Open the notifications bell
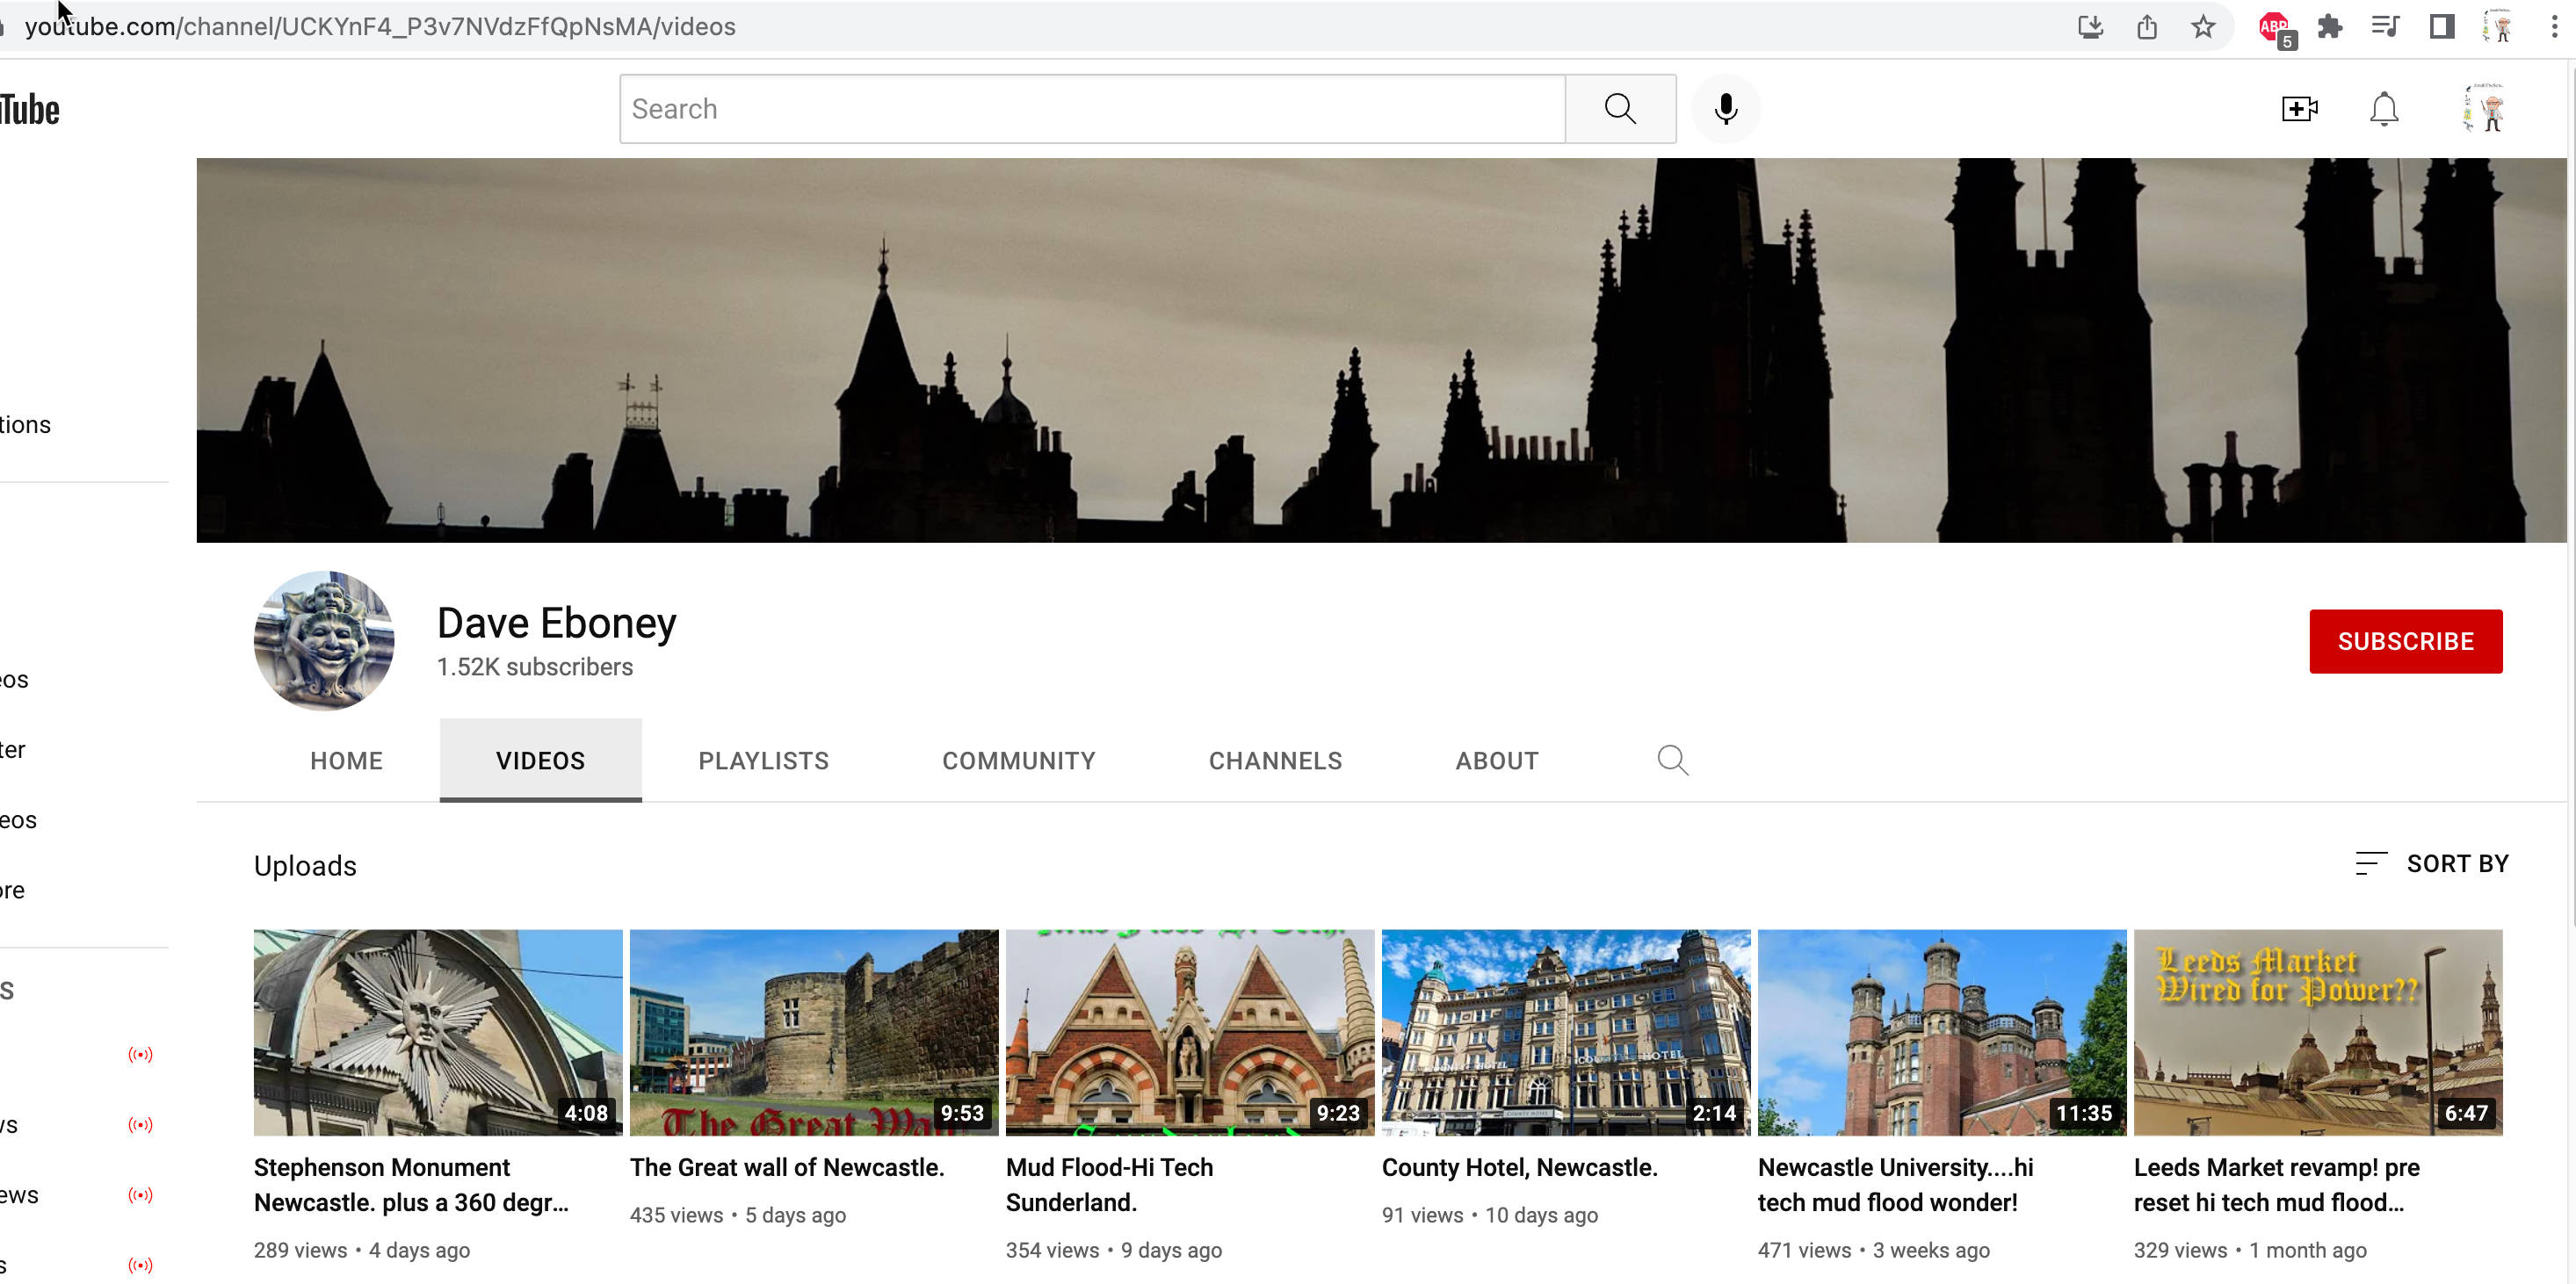This screenshot has width=2576, height=1284. (x=2384, y=108)
